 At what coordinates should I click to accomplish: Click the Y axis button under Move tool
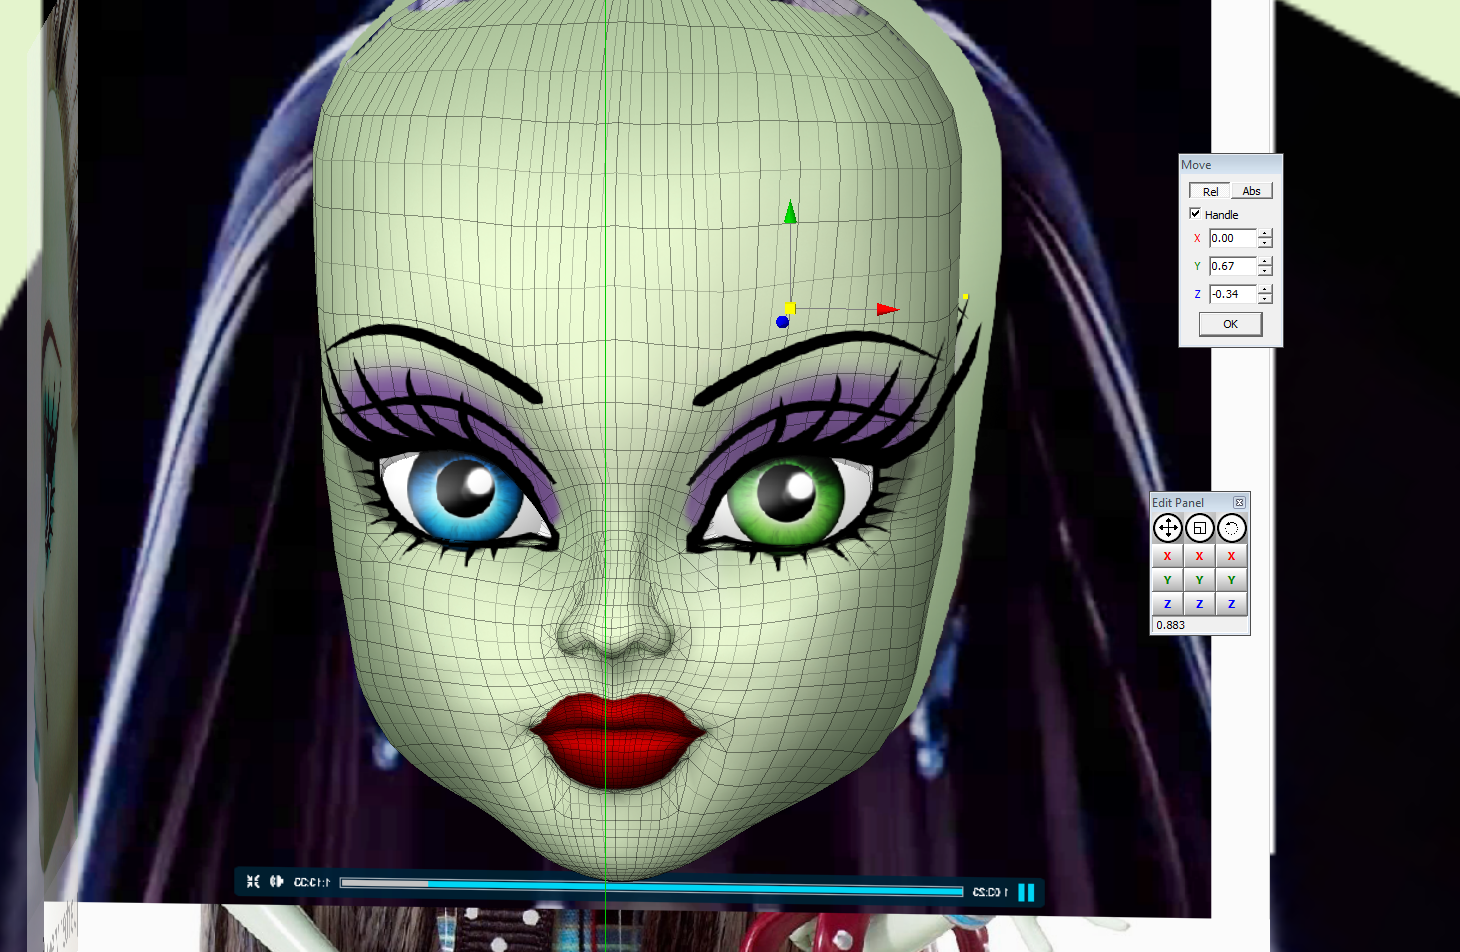[1167, 580]
